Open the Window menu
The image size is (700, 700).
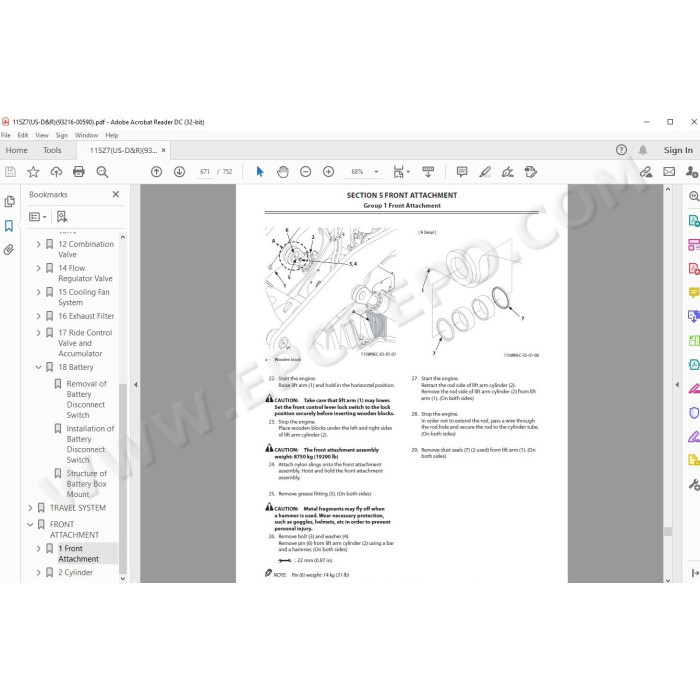(86, 135)
